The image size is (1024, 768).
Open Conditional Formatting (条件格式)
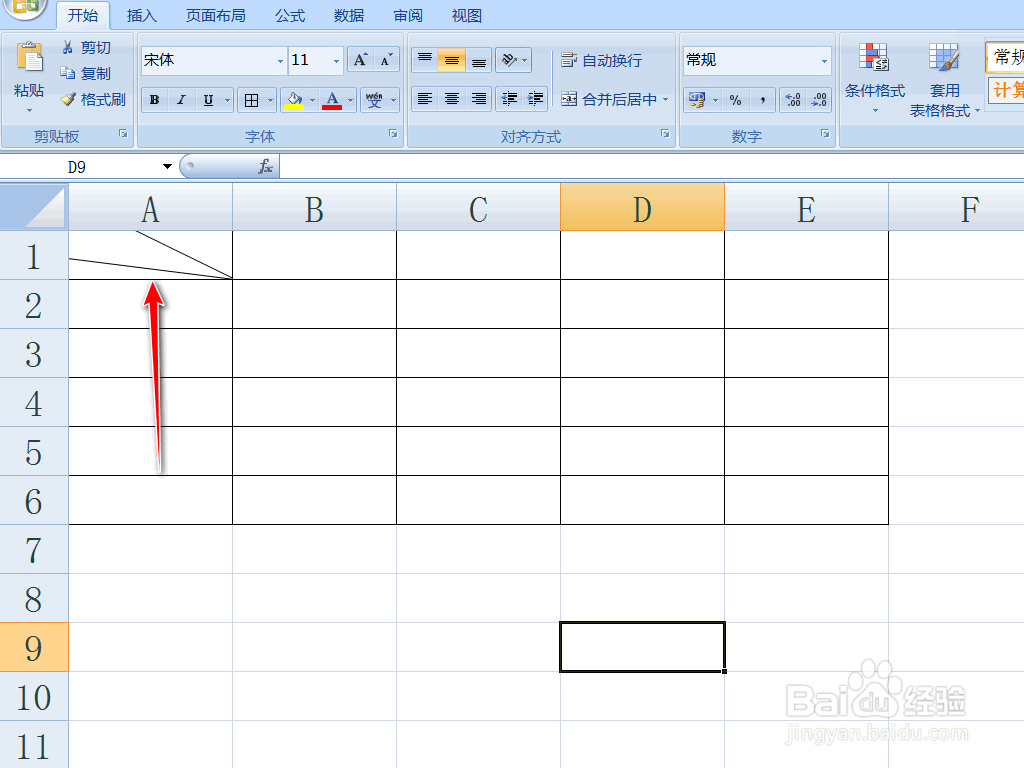click(874, 77)
